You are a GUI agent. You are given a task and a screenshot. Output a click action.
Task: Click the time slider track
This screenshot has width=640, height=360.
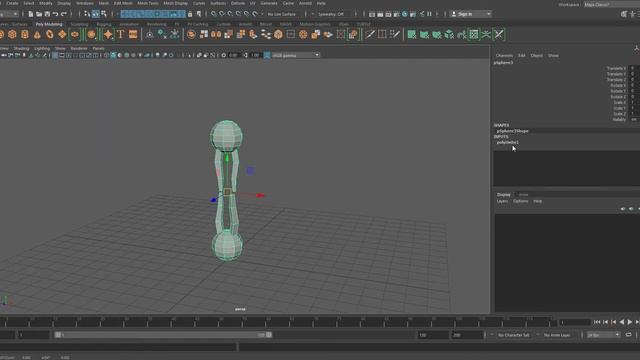277,322
